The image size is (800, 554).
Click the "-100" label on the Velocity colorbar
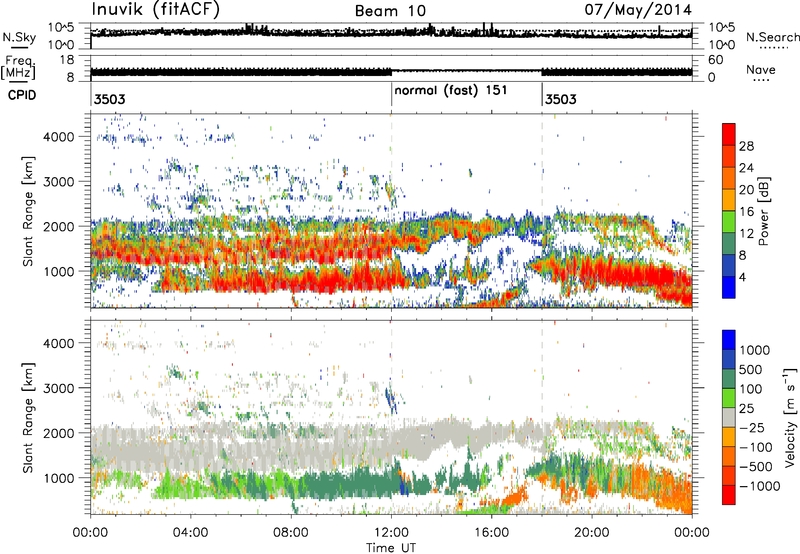pos(756,447)
